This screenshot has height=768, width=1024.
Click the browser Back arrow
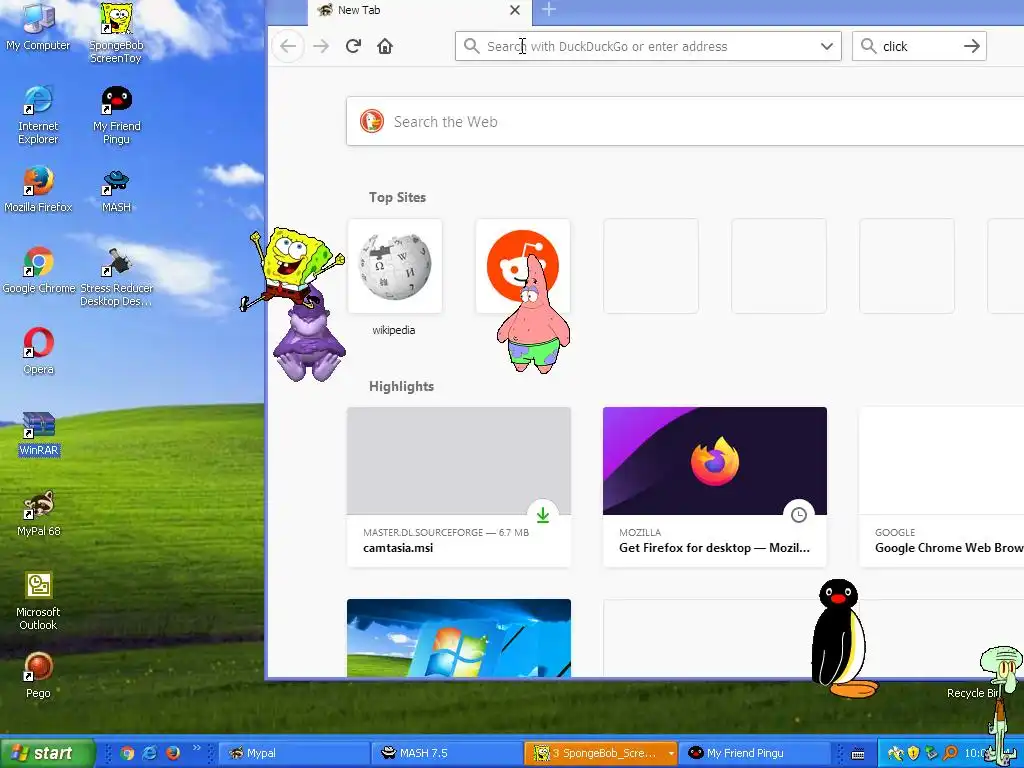coord(288,46)
